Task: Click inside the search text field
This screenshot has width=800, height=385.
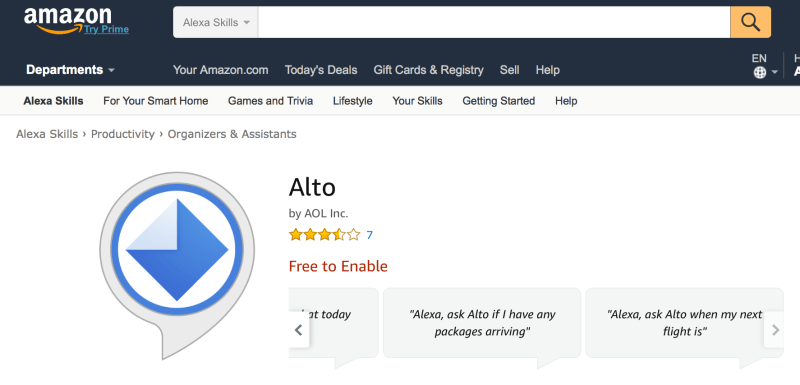Action: 494,22
